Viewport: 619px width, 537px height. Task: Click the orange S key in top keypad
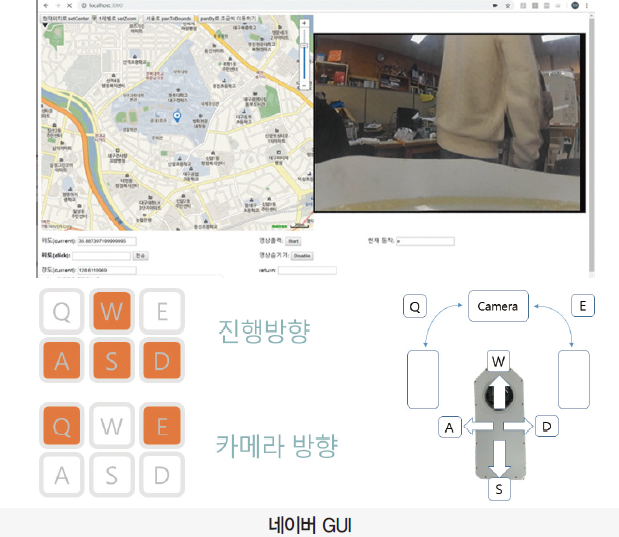(x=112, y=361)
